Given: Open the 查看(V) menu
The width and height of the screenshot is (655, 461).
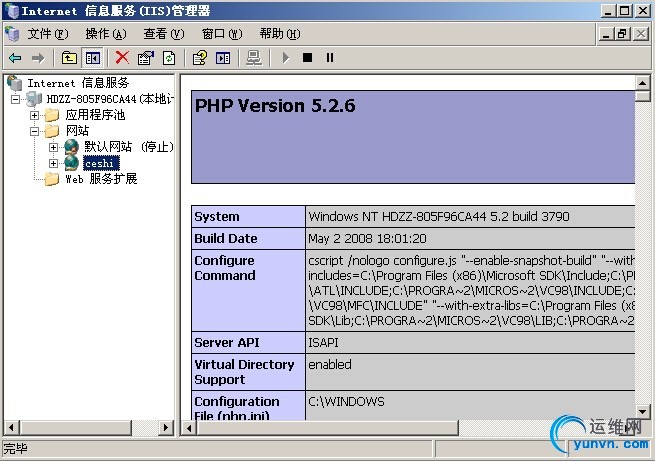Looking at the screenshot, I should click(164, 34).
